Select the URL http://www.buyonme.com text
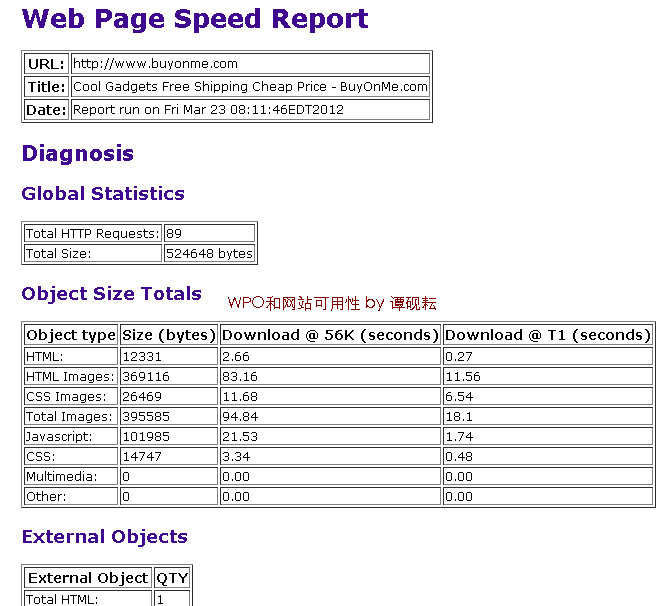665x606 pixels. pos(155,64)
